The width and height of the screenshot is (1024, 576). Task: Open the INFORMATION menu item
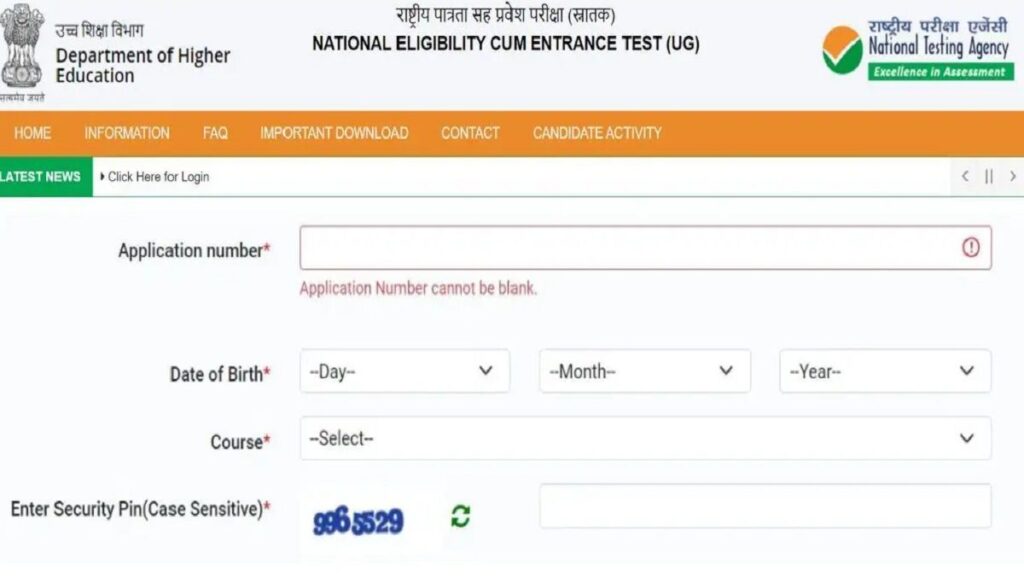pyautogui.click(x=127, y=133)
